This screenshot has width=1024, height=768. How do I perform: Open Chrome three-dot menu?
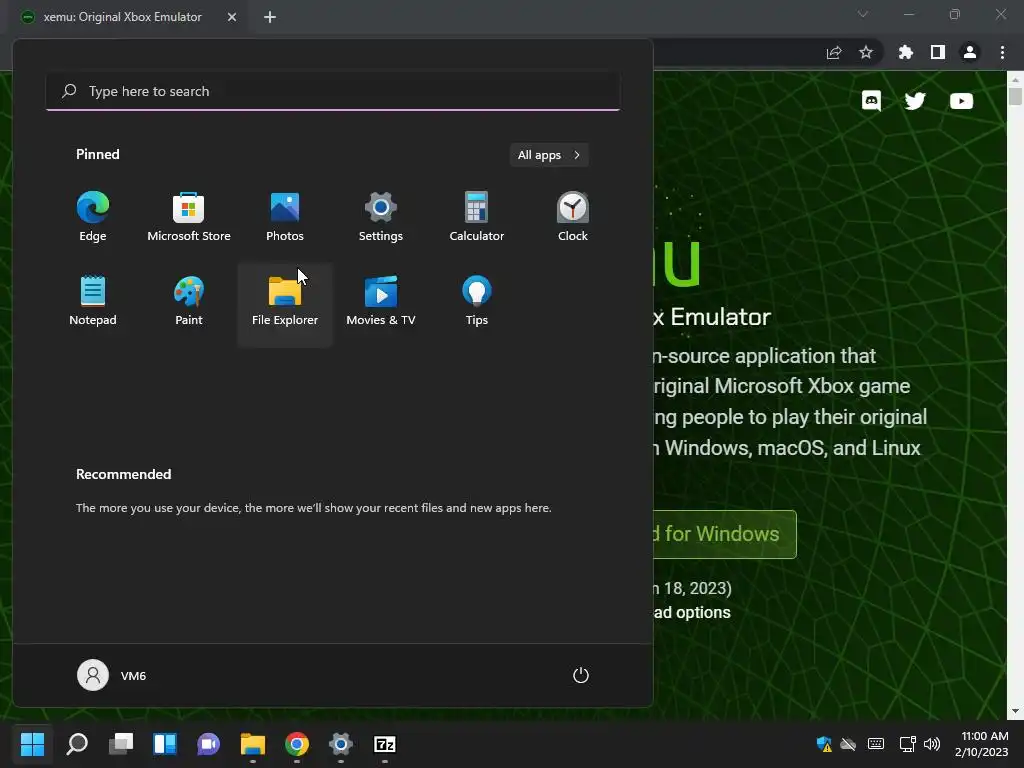pyautogui.click(x=1002, y=52)
